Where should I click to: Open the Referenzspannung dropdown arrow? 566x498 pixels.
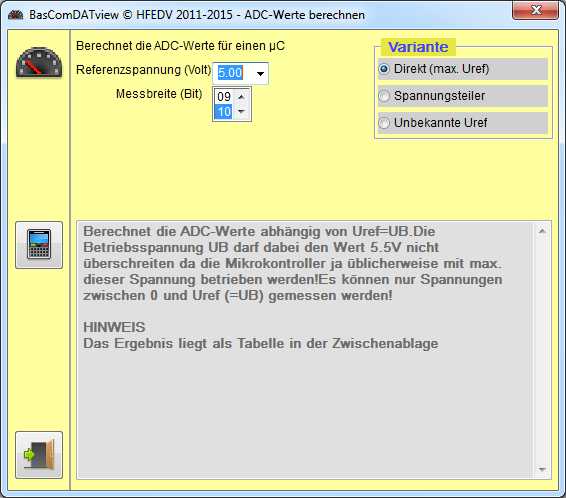[260, 74]
